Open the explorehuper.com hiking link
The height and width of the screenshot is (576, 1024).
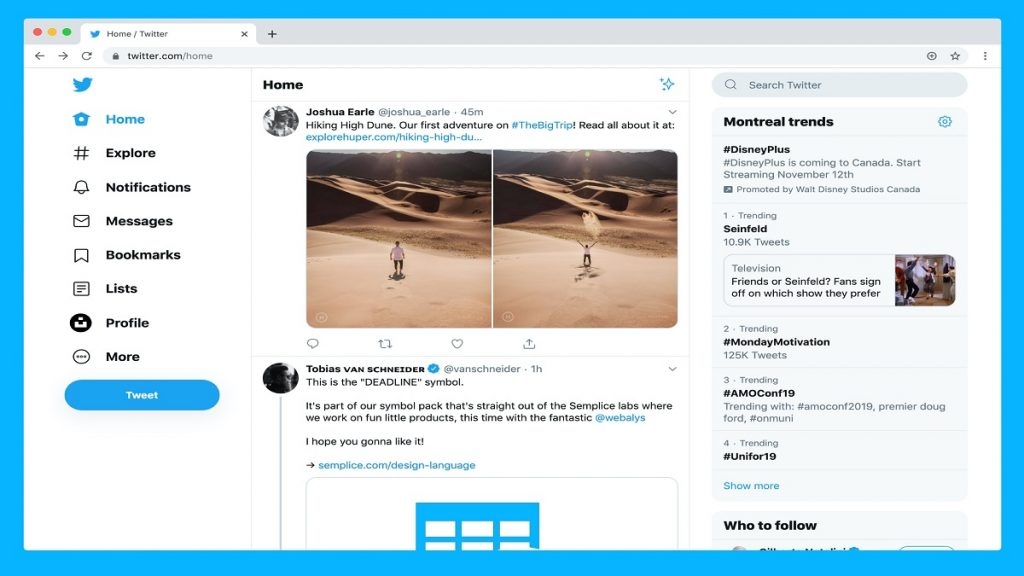click(394, 137)
